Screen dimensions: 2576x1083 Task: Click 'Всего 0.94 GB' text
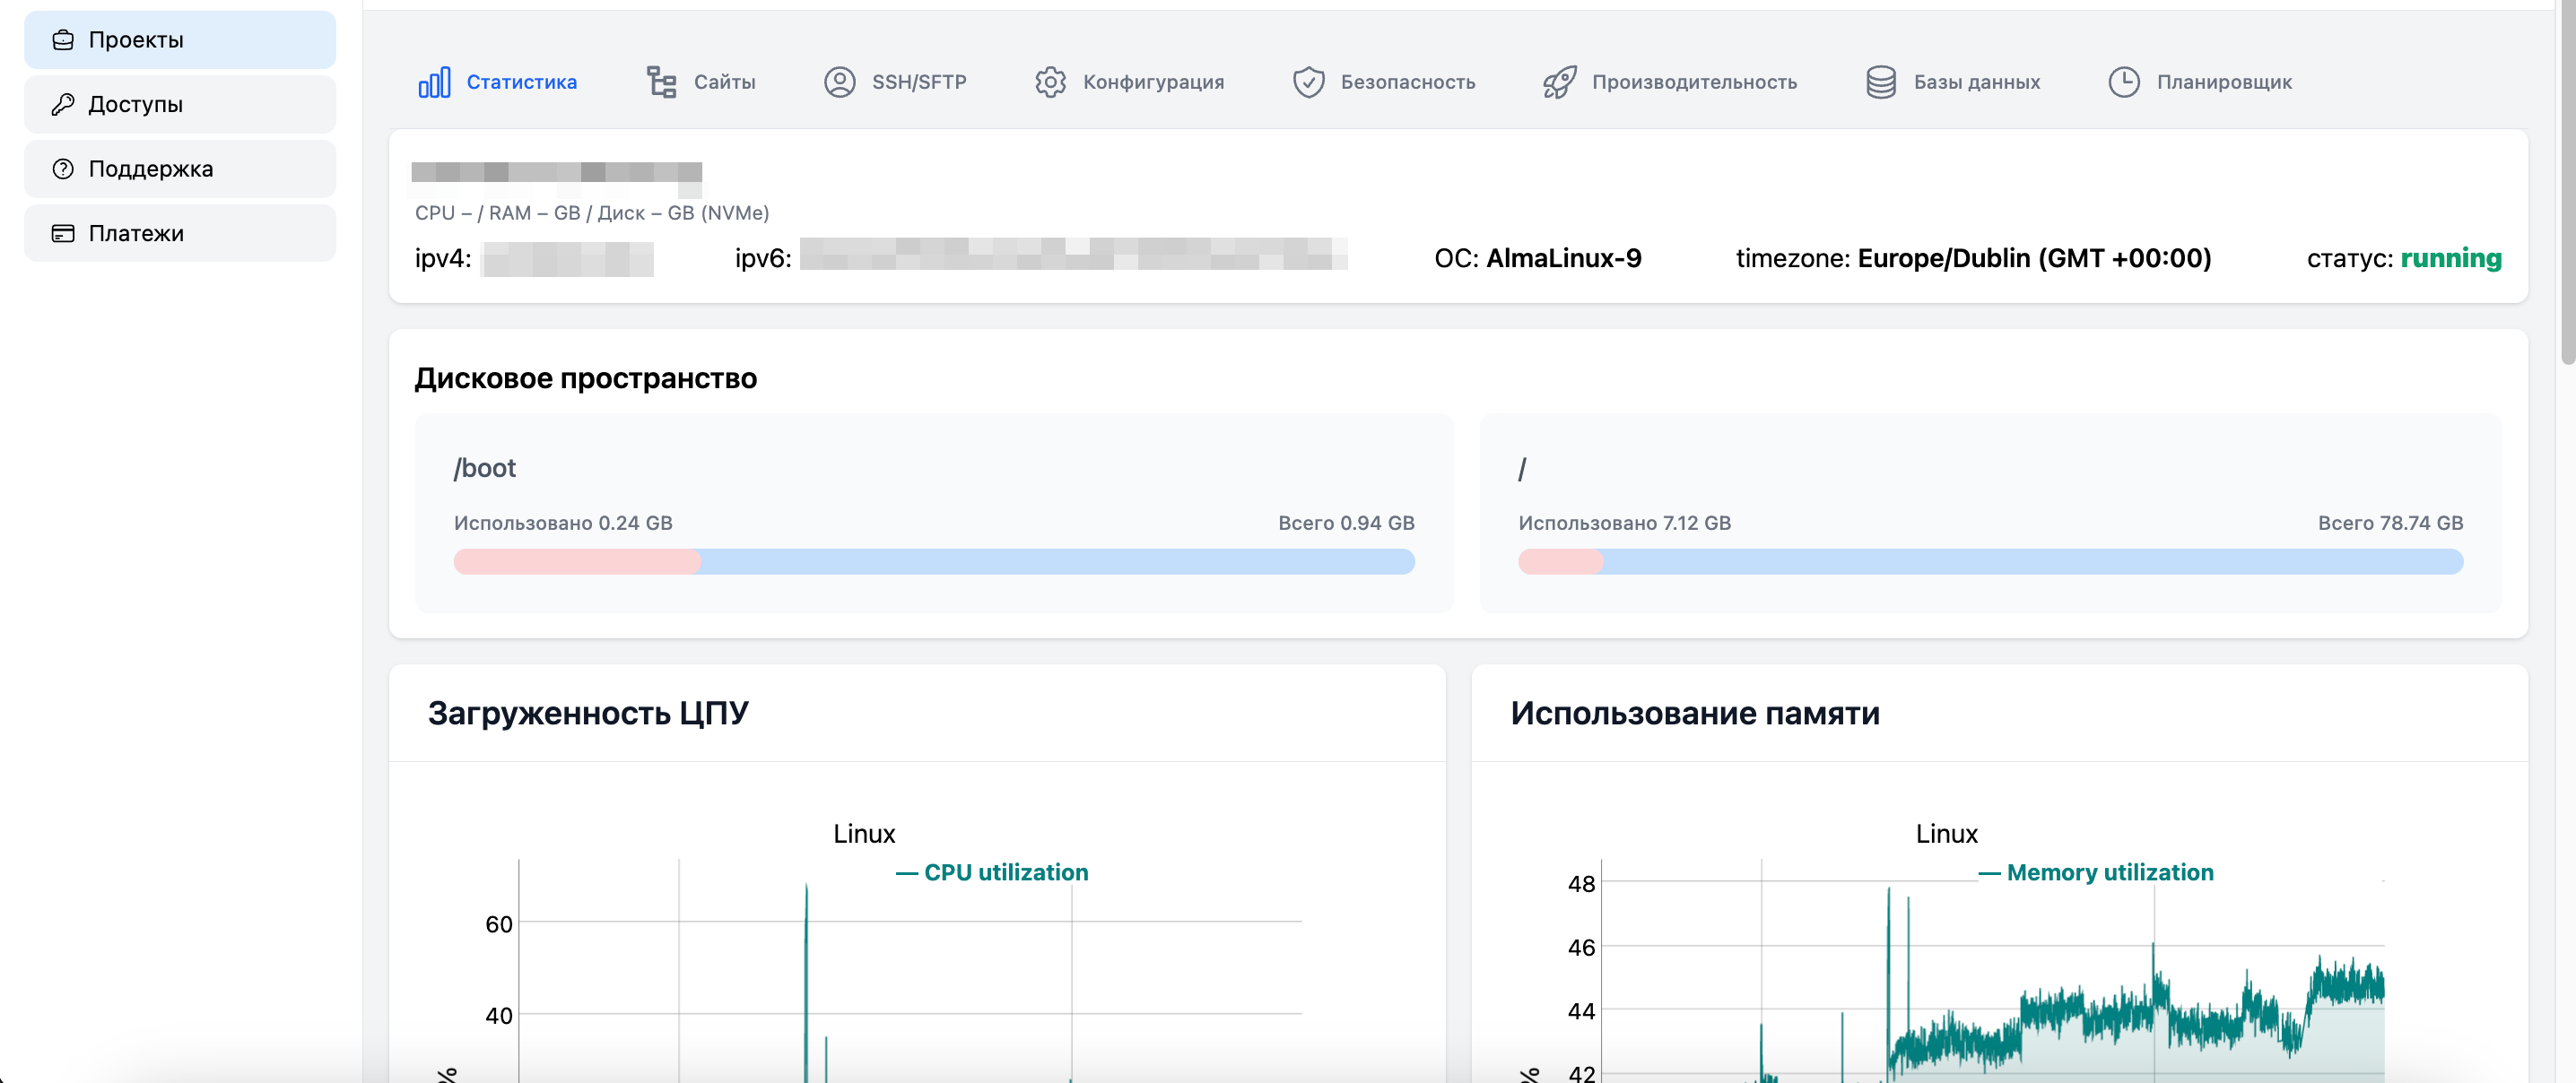(x=1346, y=523)
